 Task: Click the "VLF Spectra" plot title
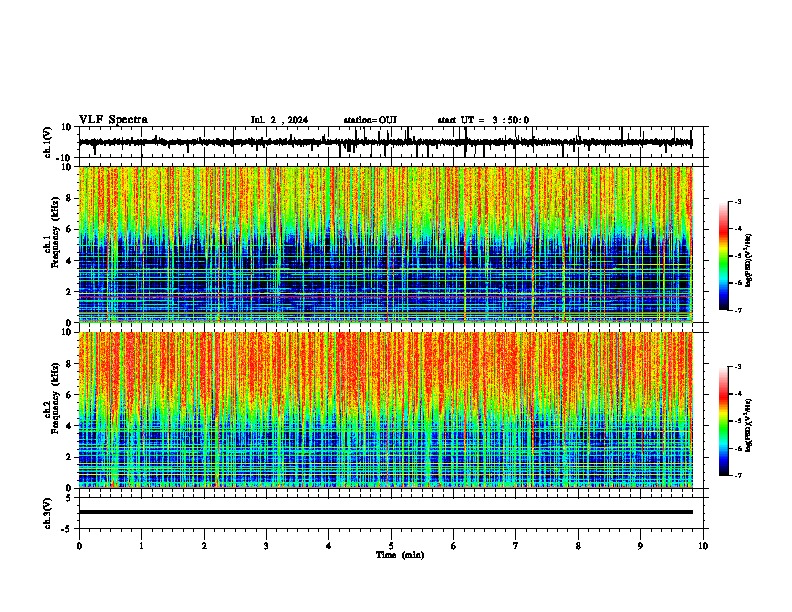(x=113, y=120)
